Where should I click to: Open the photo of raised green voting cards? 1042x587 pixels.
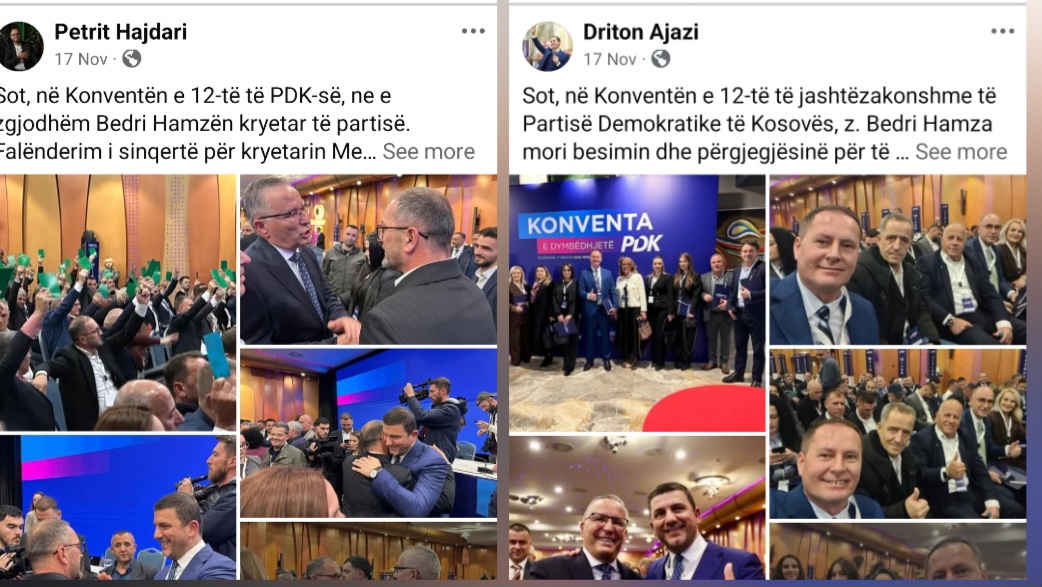tap(118, 302)
